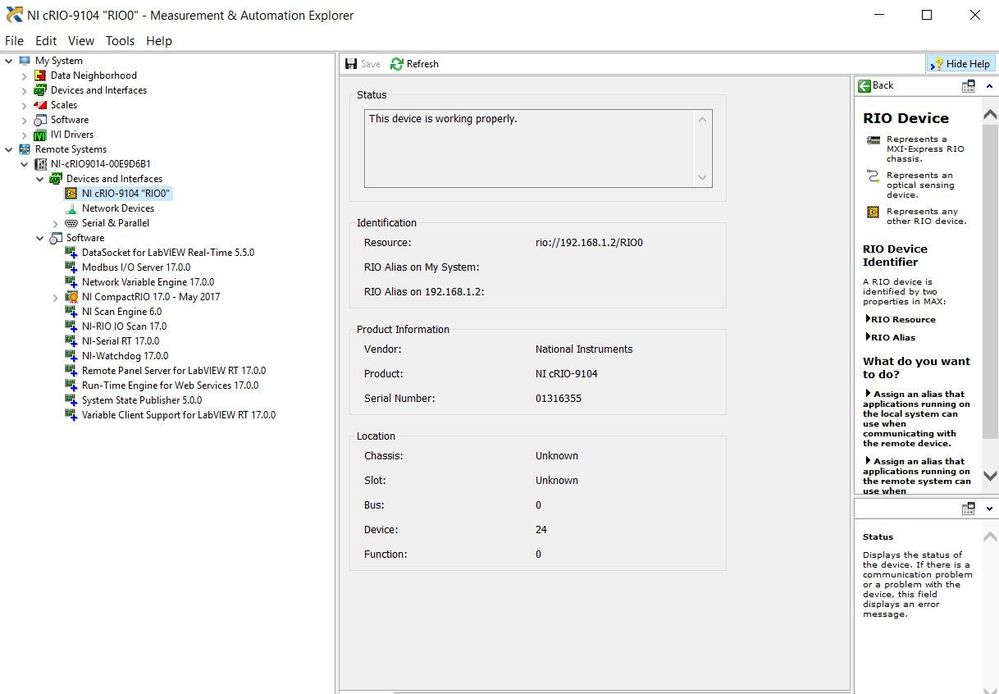Select Remote Panel Server for LabVIEW RT
The width and height of the screenshot is (999, 694).
click(x=174, y=370)
